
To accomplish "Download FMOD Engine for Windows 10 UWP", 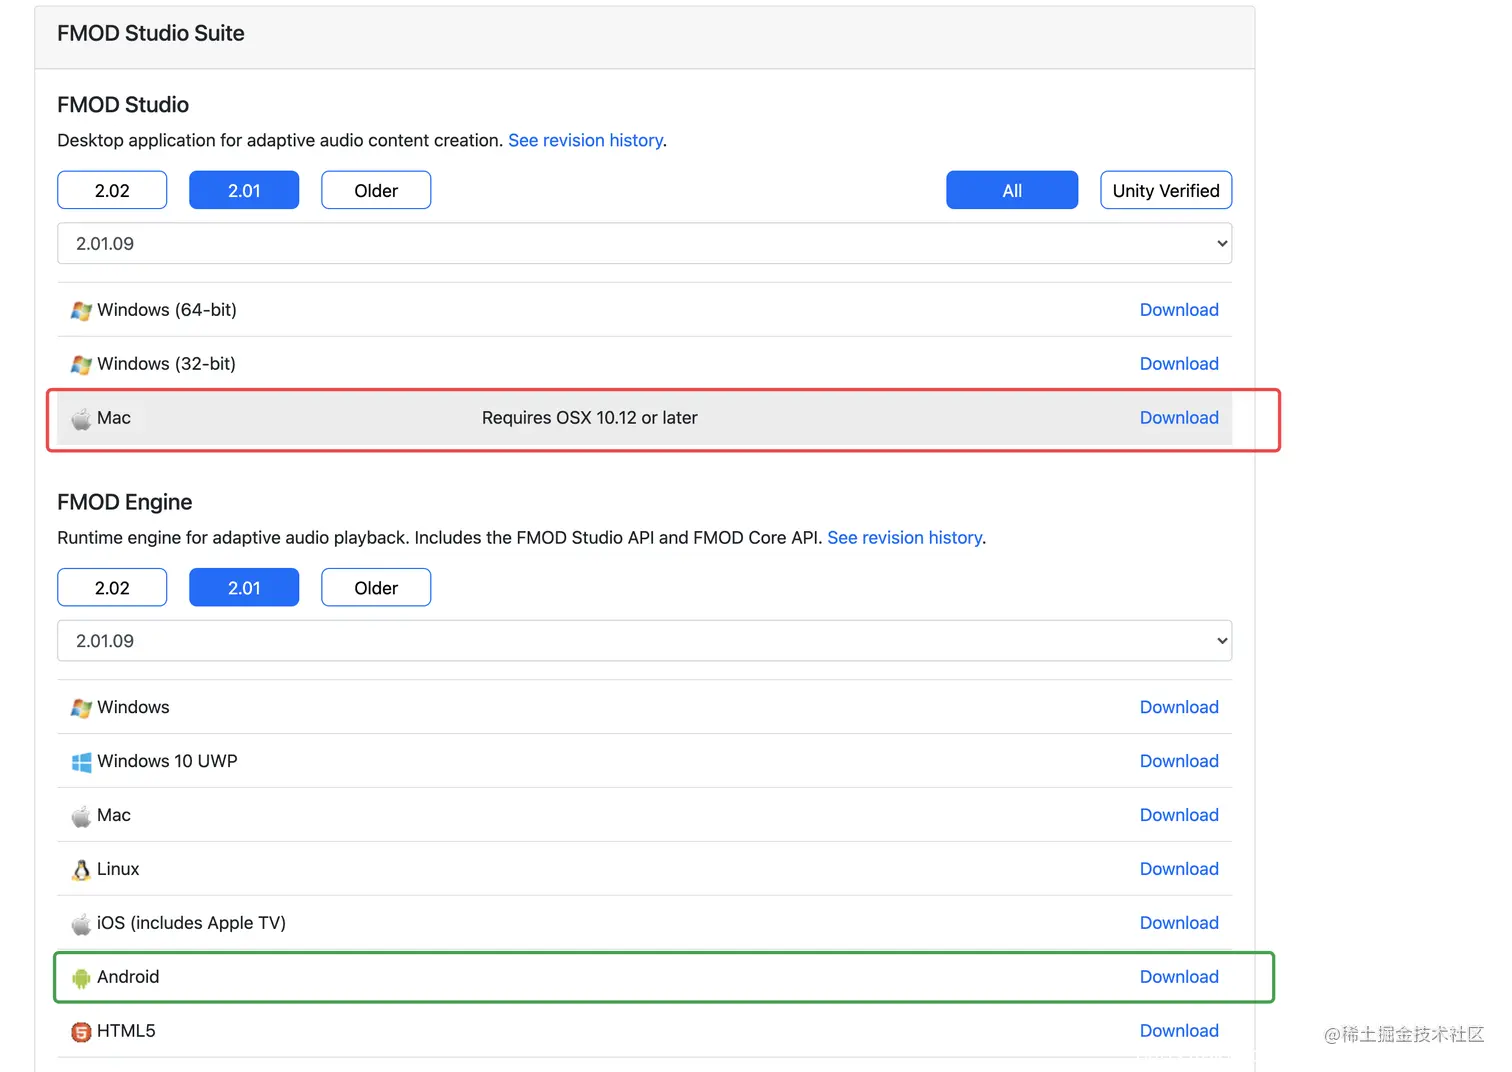I will (x=1179, y=761).
